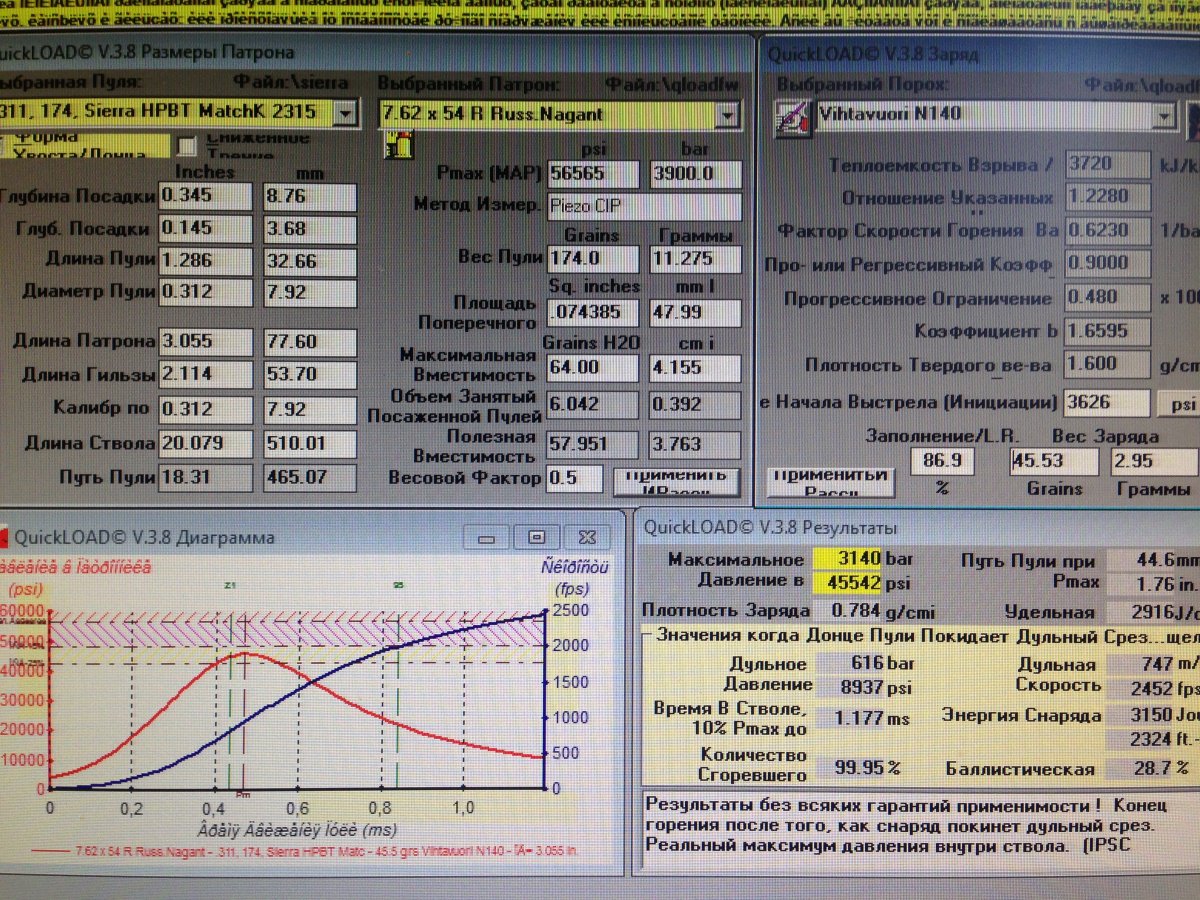Click the Регрессивный Коэфф field 0.9000
The height and width of the screenshot is (900, 1200).
[1108, 264]
